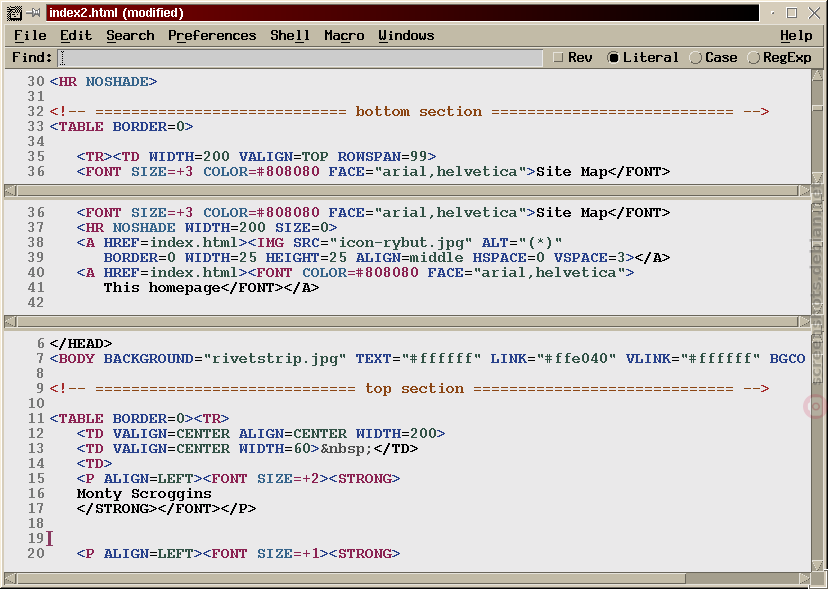Click TABLE BORDER=0 on line 33
This screenshot has height=589, width=828.
click(121, 127)
